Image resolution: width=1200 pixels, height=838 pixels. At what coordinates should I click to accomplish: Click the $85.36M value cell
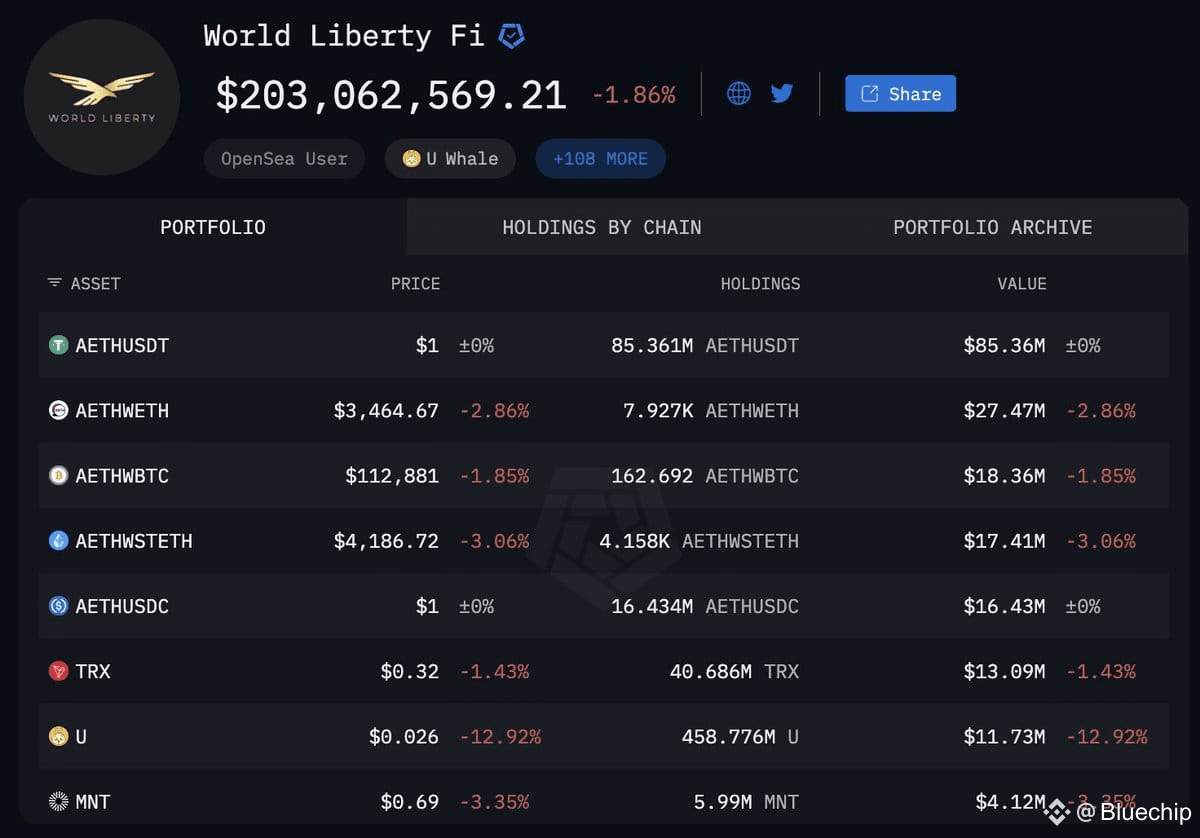pos(1005,345)
